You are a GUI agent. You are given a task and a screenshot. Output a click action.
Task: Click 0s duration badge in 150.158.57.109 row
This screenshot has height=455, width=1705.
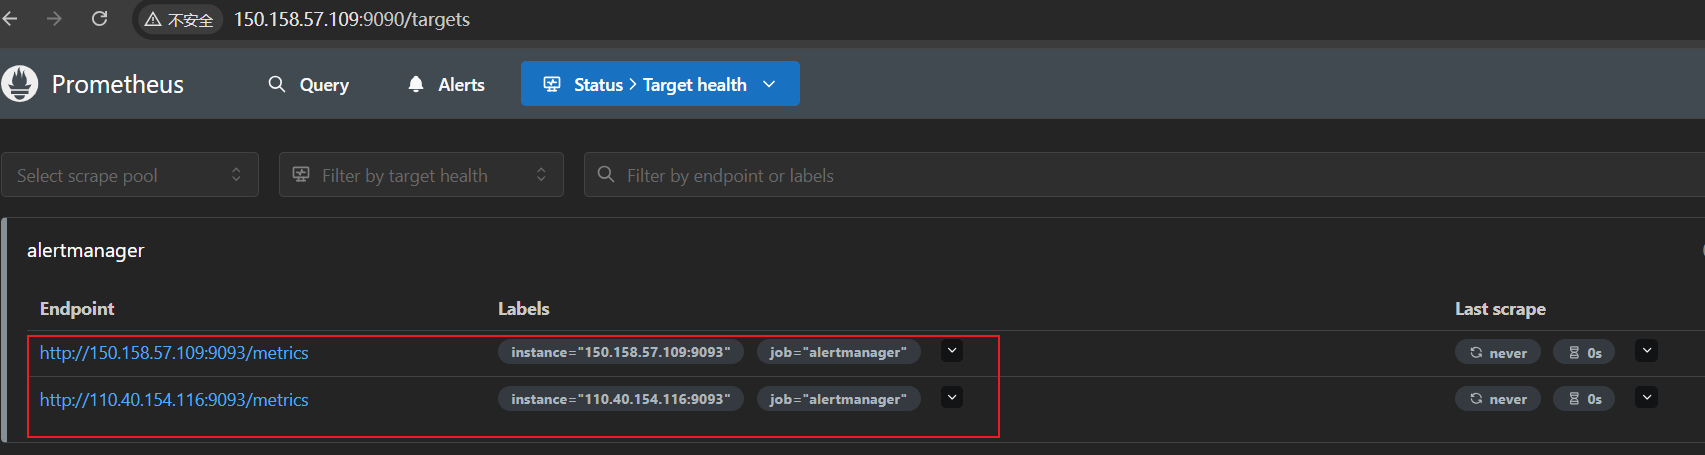point(1584,352)
